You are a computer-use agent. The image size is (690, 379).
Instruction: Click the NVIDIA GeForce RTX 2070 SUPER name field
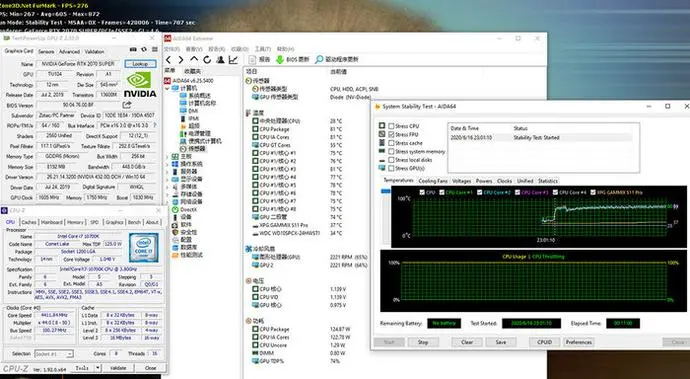78,64
